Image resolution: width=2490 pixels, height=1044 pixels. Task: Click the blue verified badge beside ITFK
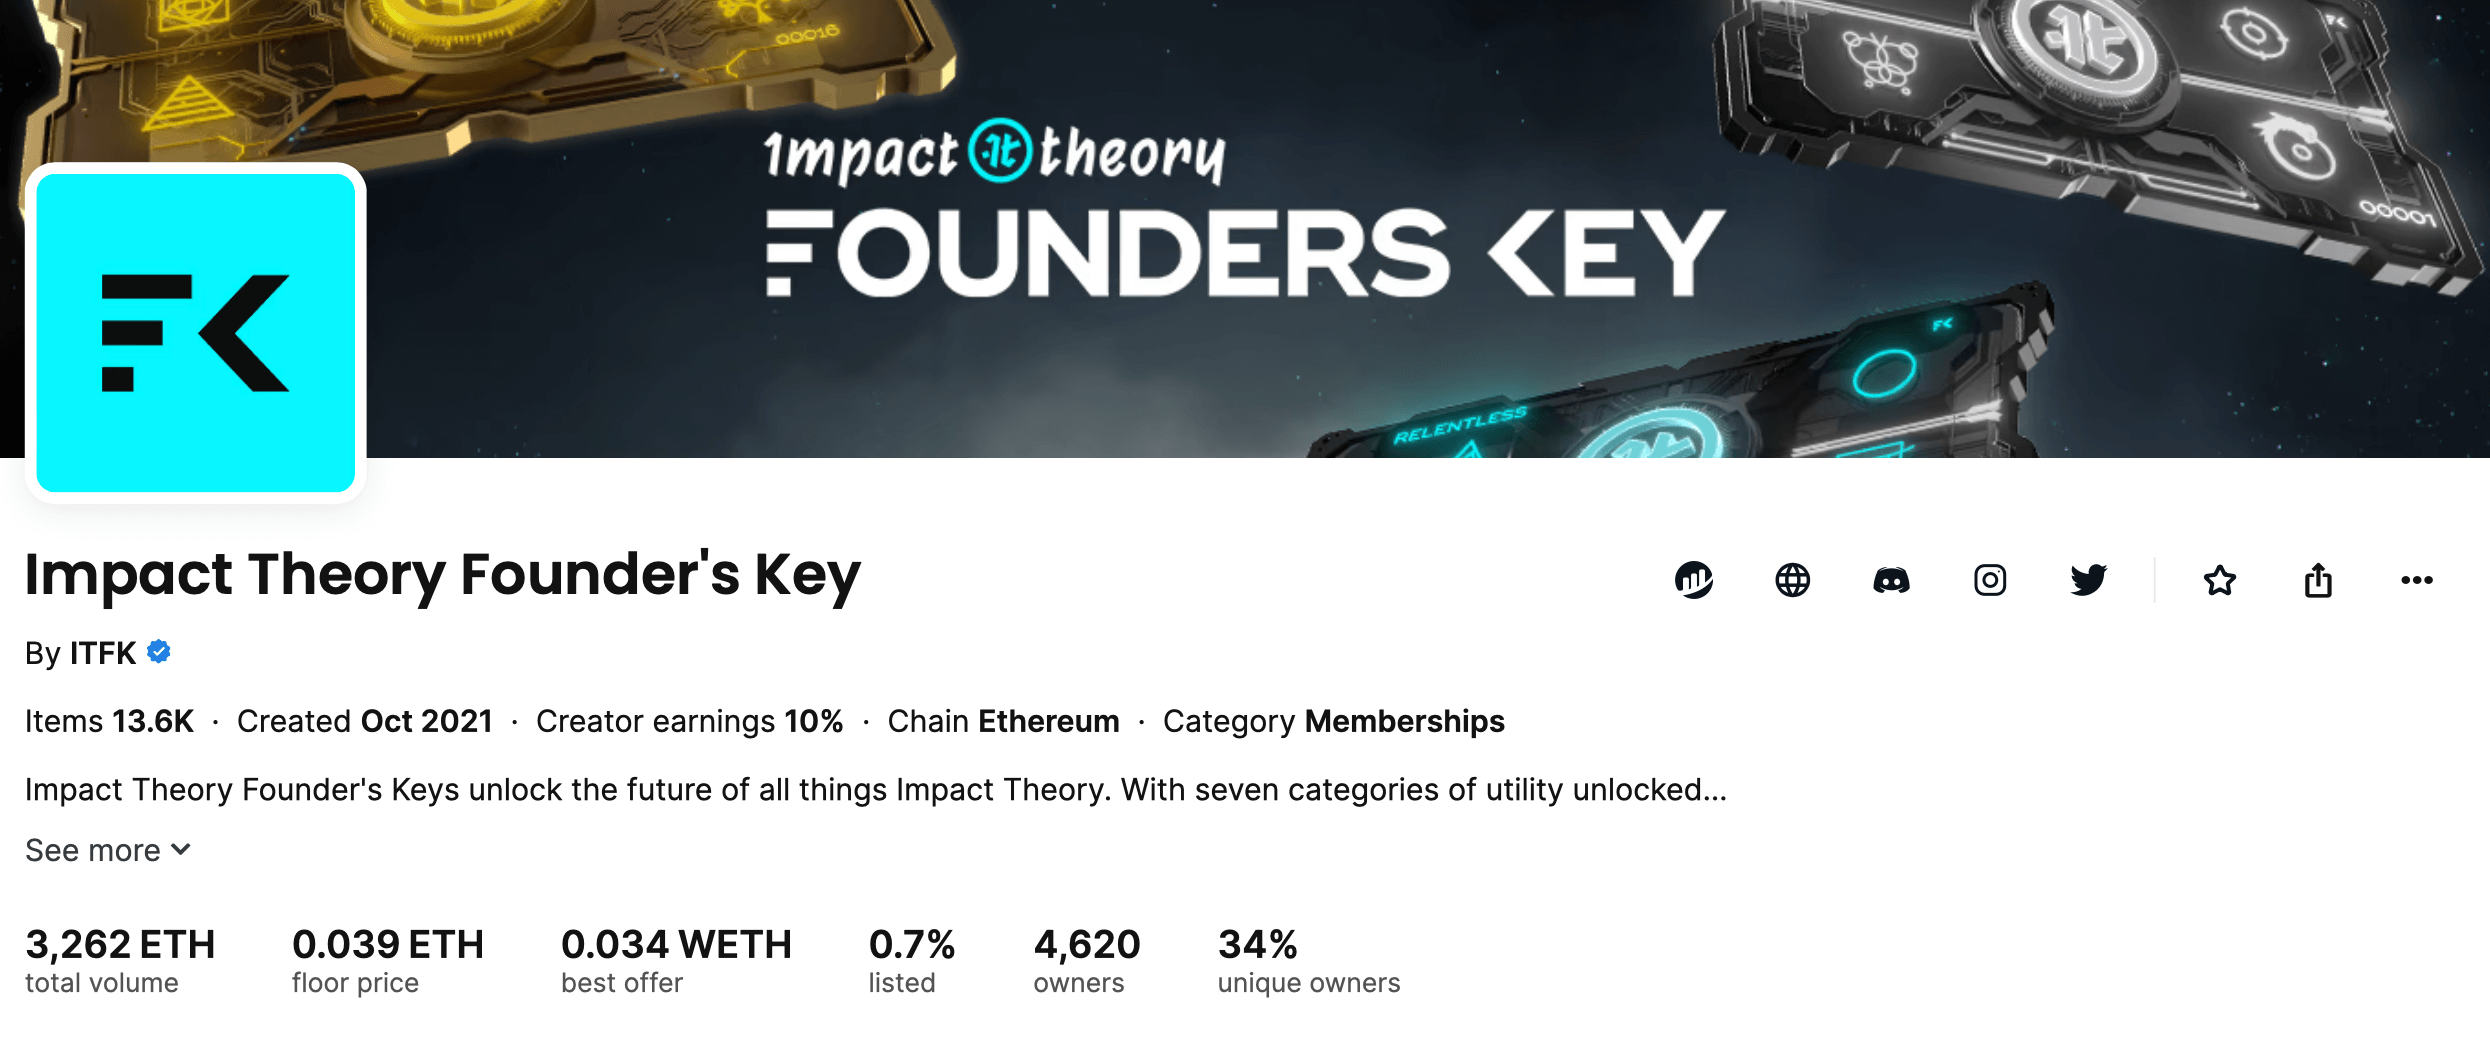(159, 652)
